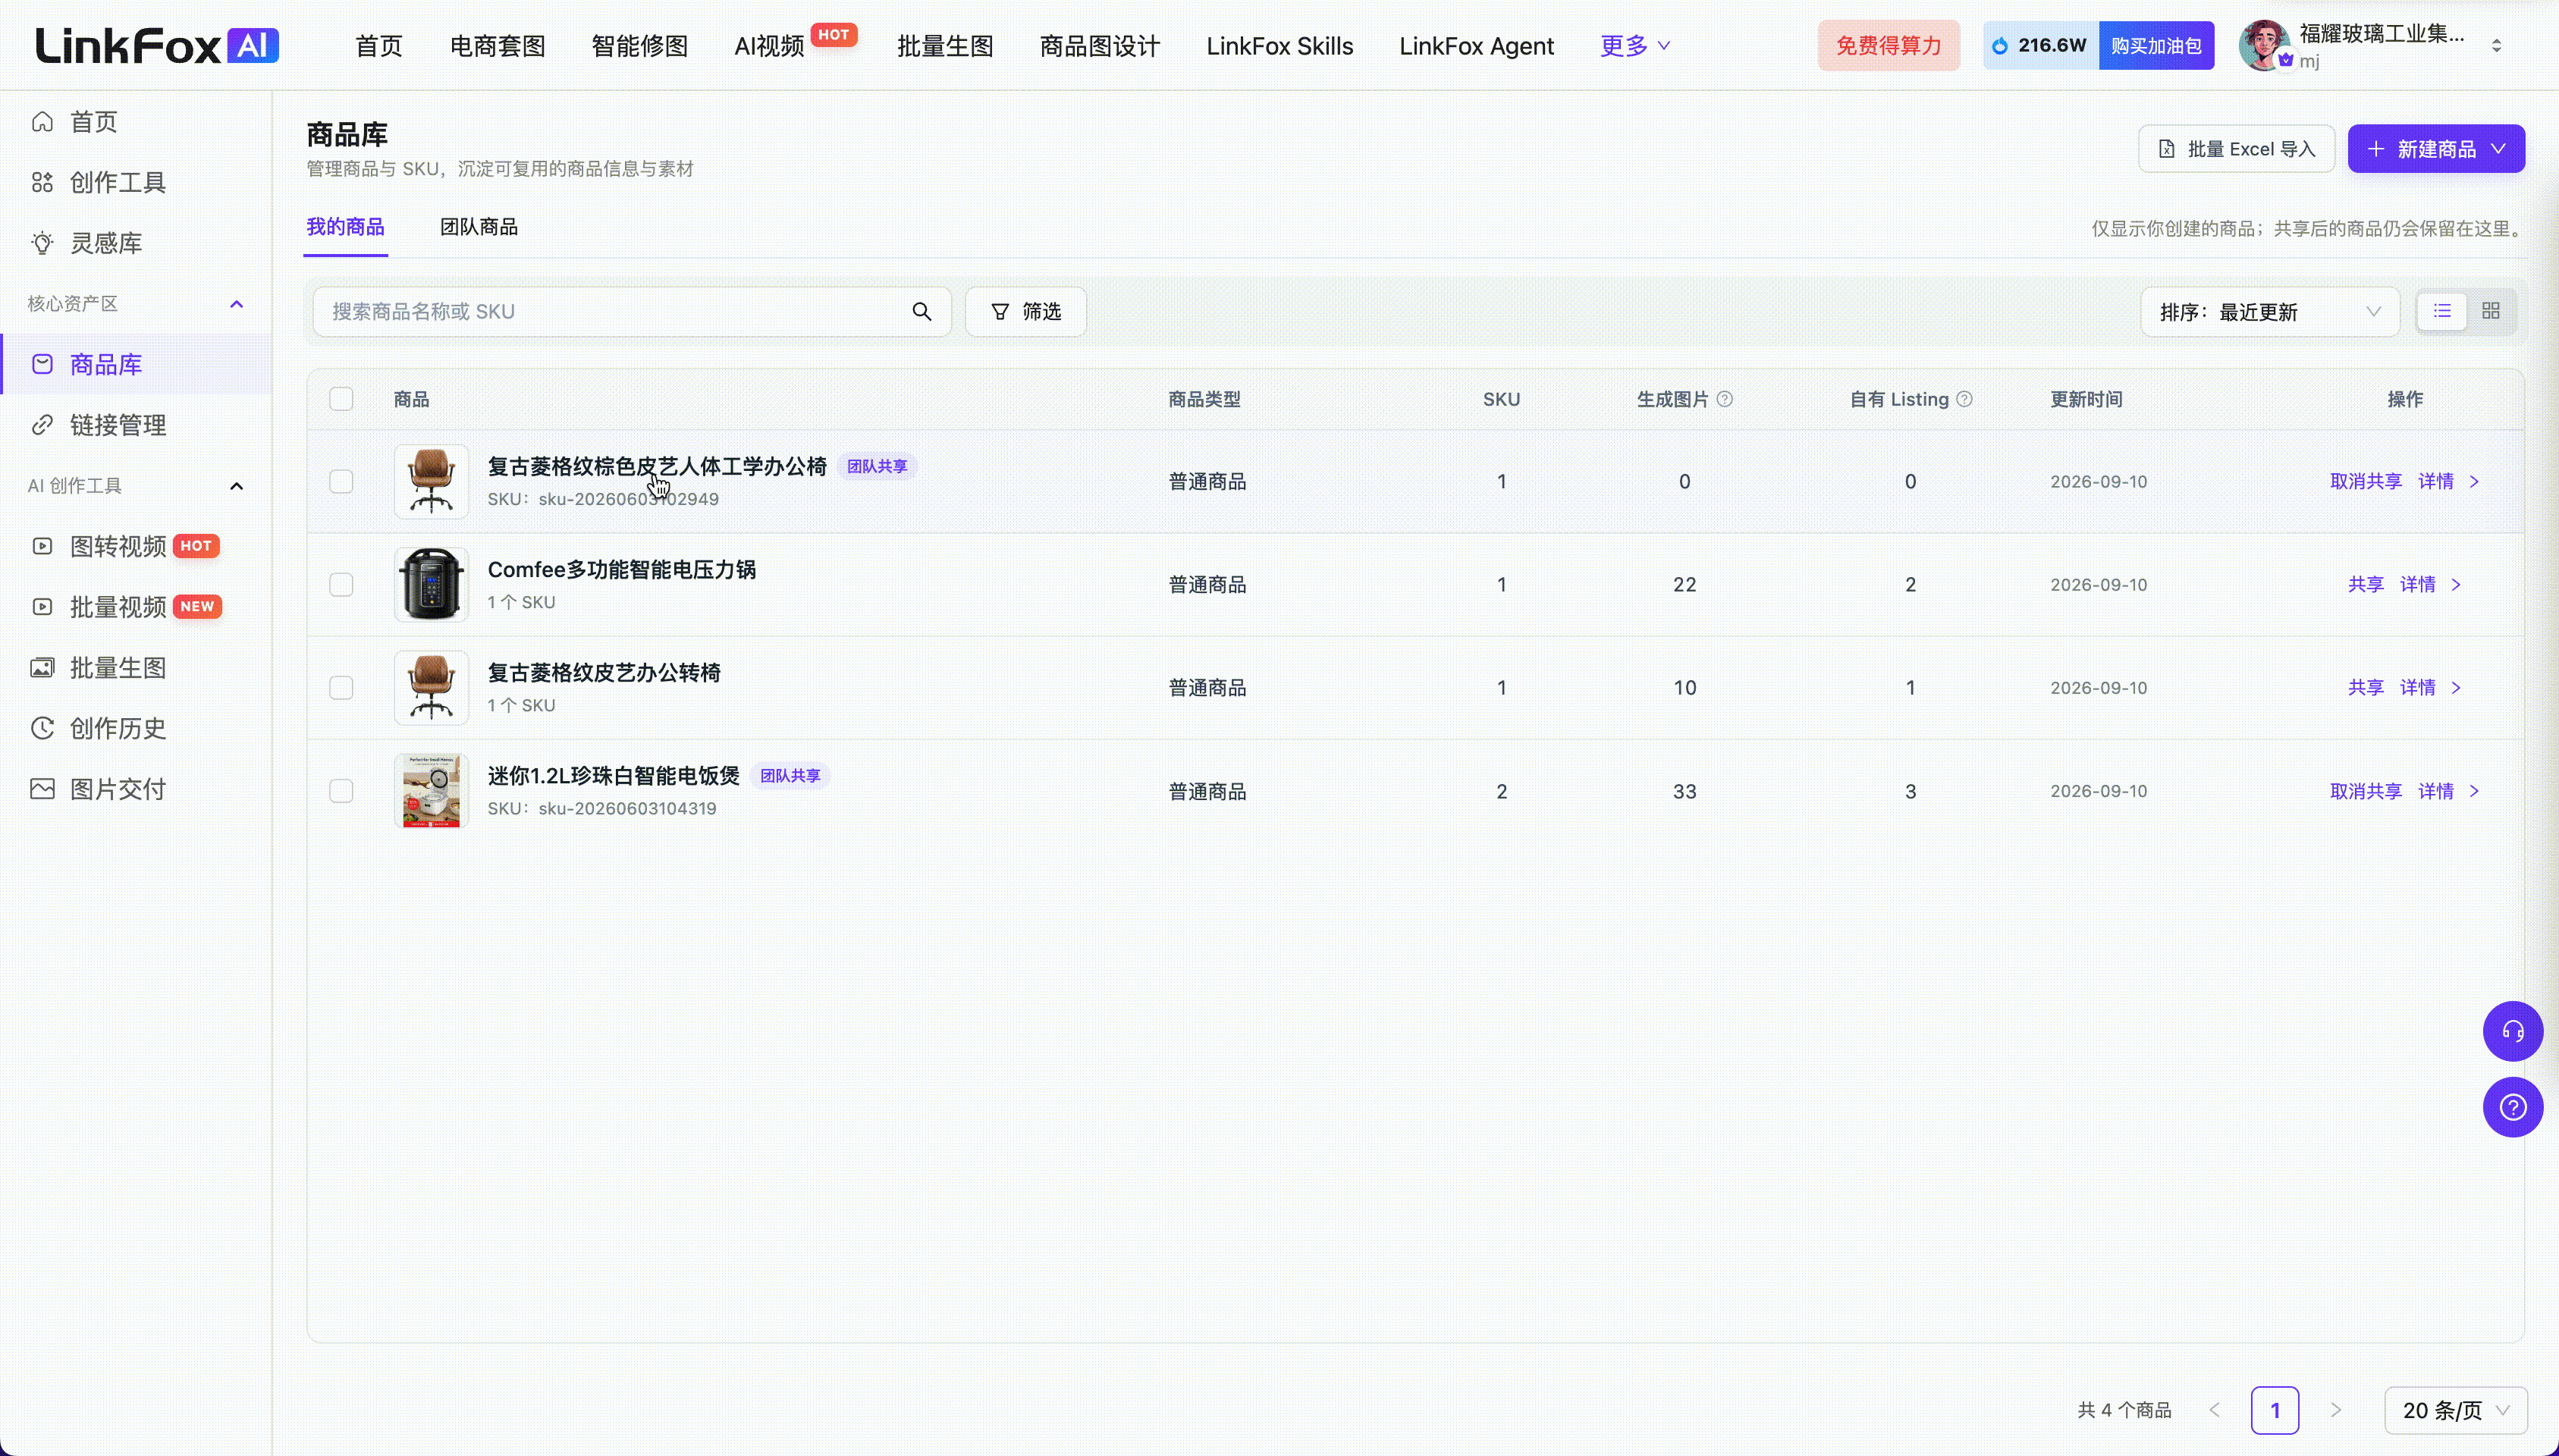Image resolution: width=2559 pixels, height=1456 pixels.
Task: Click the search magnifier icon
Action: tap(921, 312)
